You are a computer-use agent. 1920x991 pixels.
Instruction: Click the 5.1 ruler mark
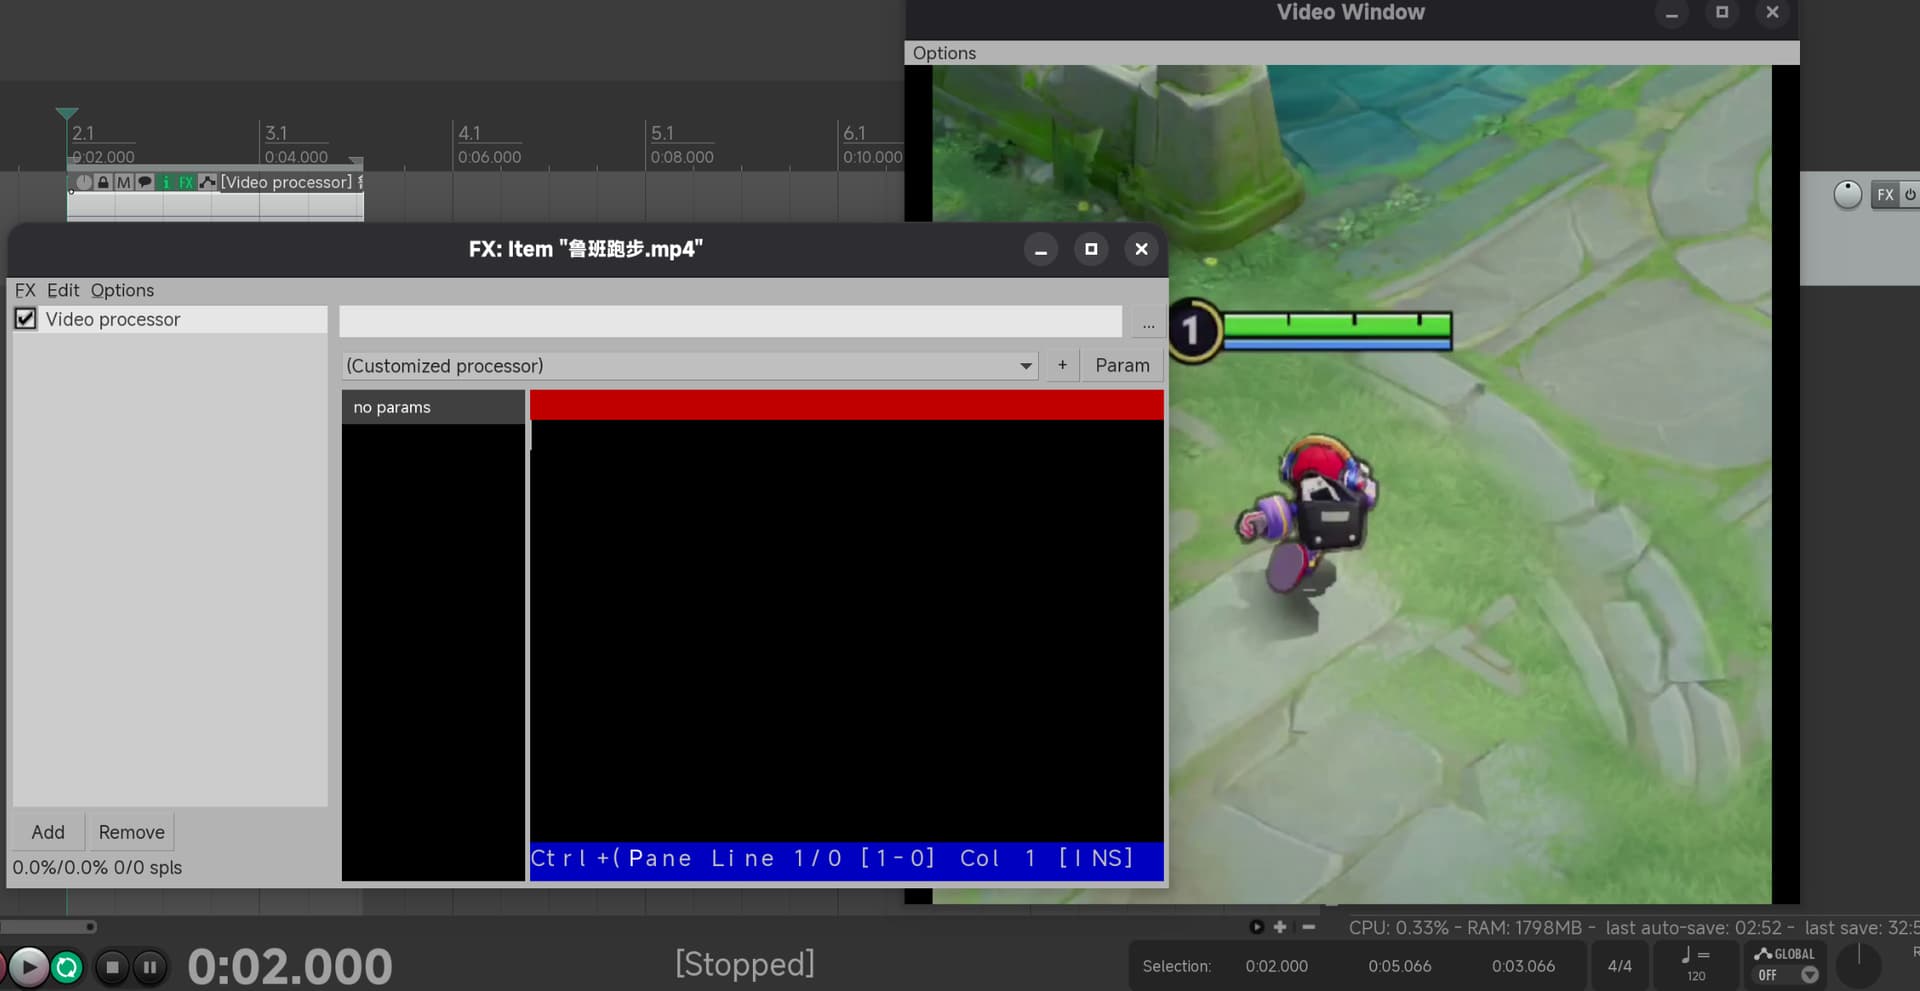(662, 133)
